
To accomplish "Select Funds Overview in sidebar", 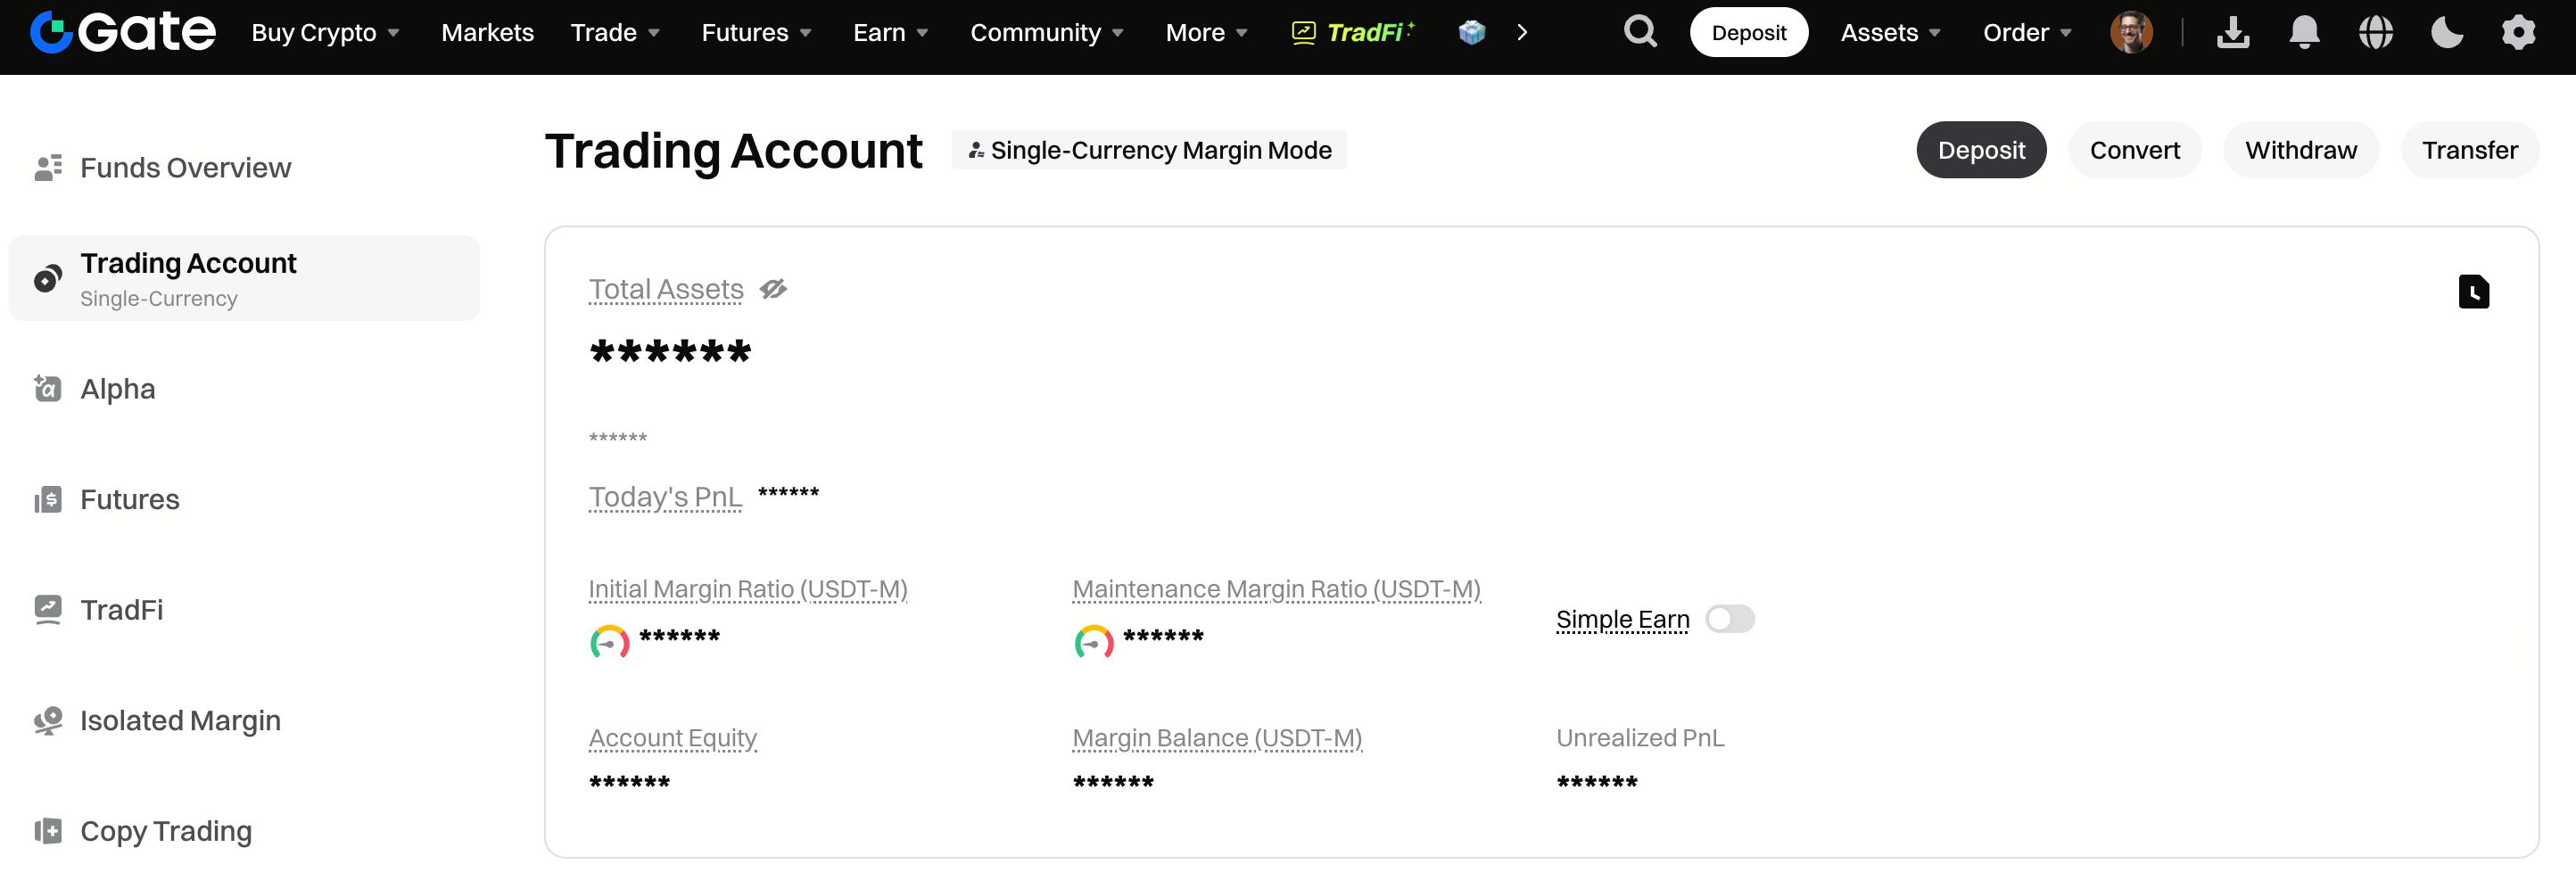I will tap(185, 167).
